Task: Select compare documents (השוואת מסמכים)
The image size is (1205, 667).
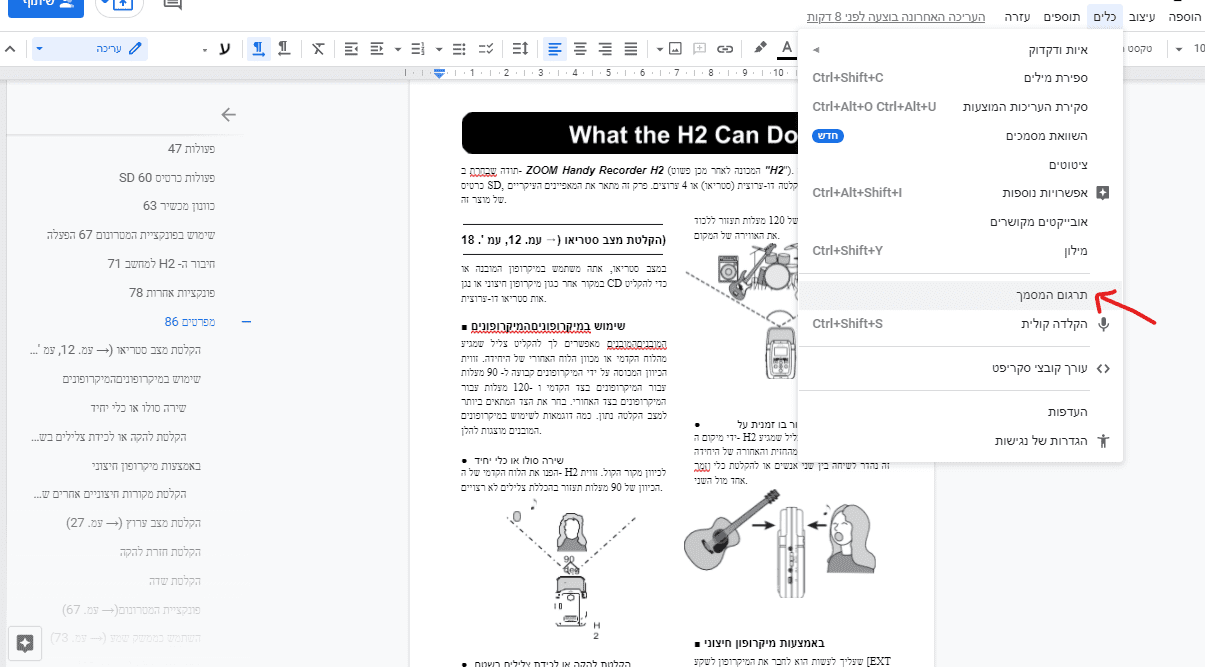Action: 960,135
